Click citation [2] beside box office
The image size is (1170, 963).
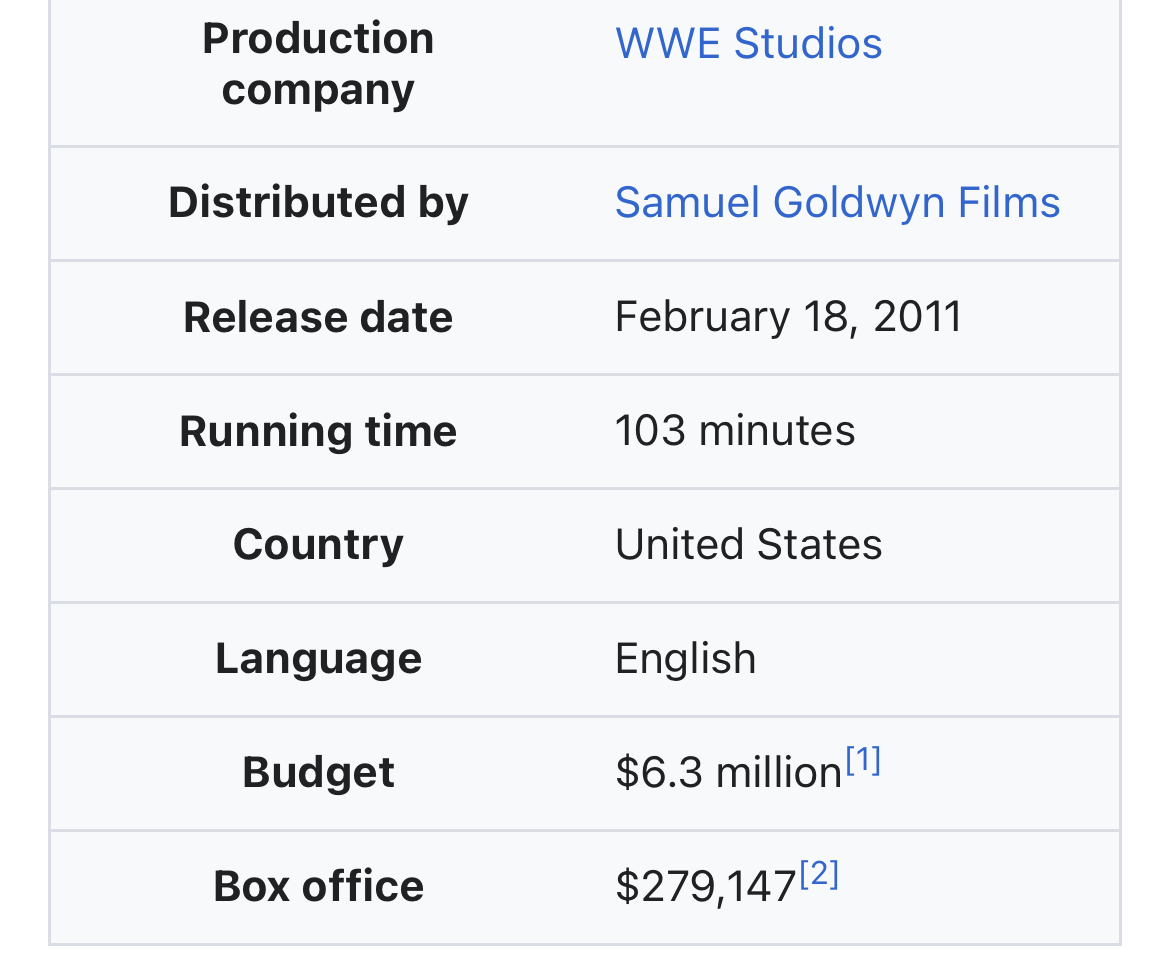[820, 876]
